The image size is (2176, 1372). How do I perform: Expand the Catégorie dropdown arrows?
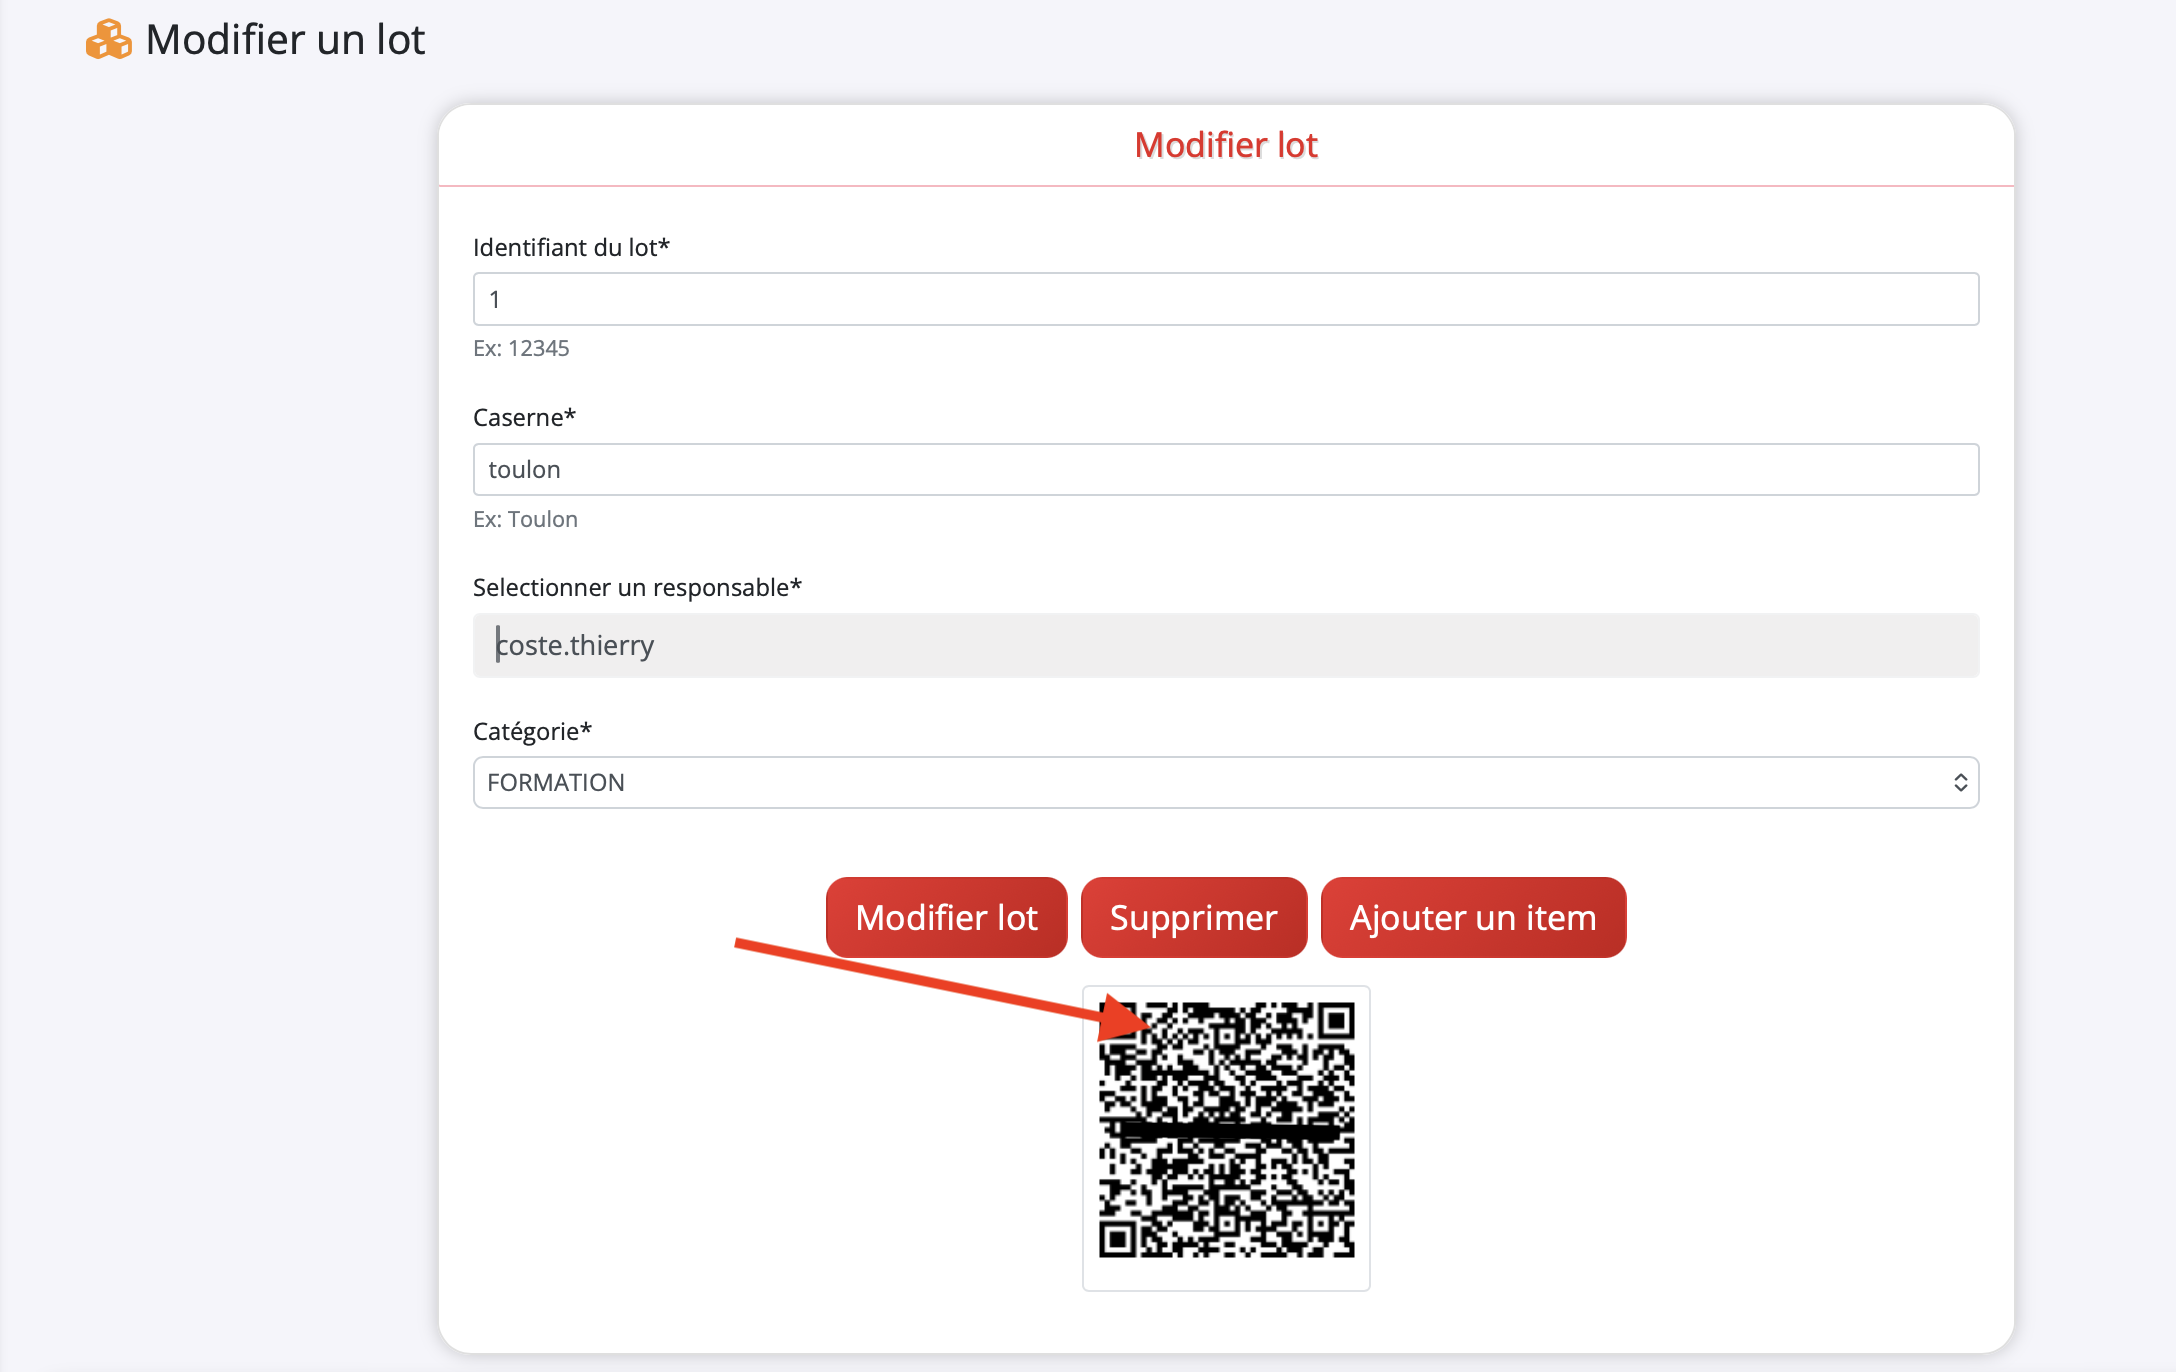click(1960, 783)
